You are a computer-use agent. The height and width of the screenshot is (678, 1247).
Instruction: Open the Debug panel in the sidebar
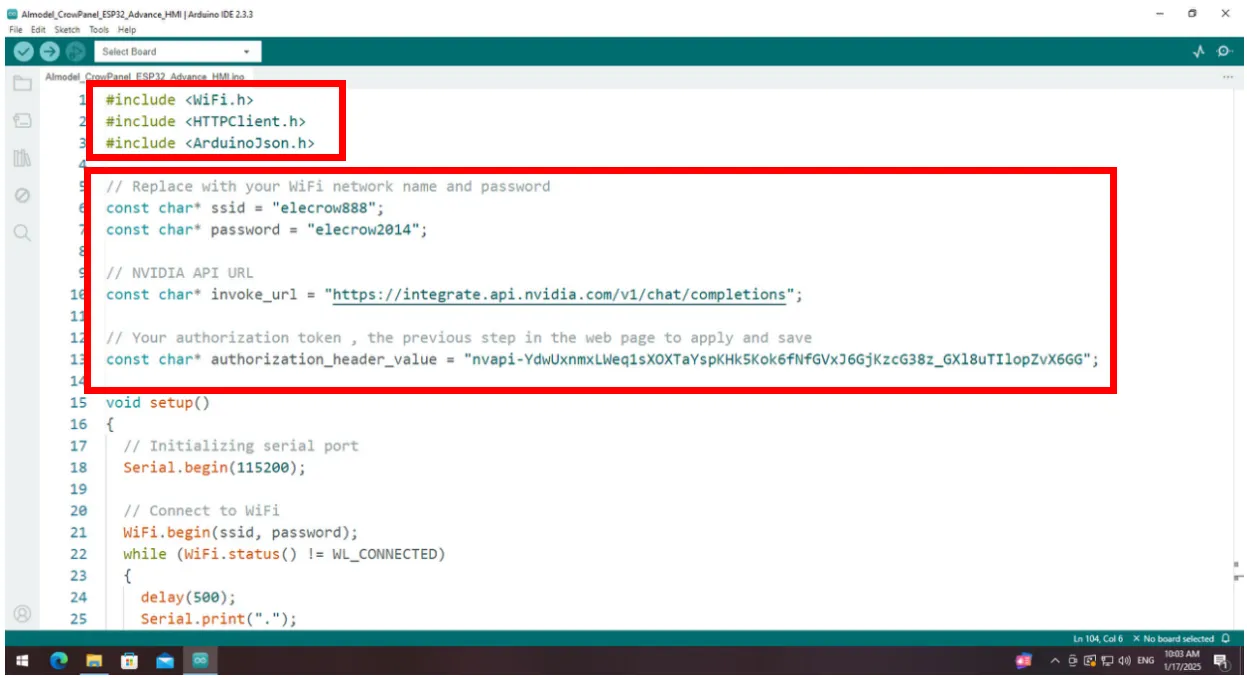22,195
